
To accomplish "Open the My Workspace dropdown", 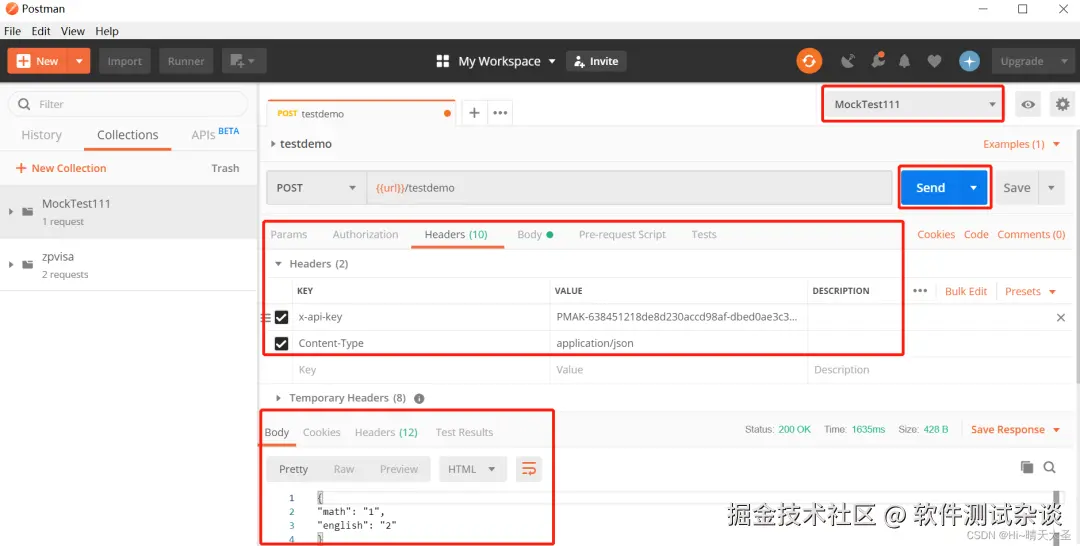I will click(x=507, y=61).
